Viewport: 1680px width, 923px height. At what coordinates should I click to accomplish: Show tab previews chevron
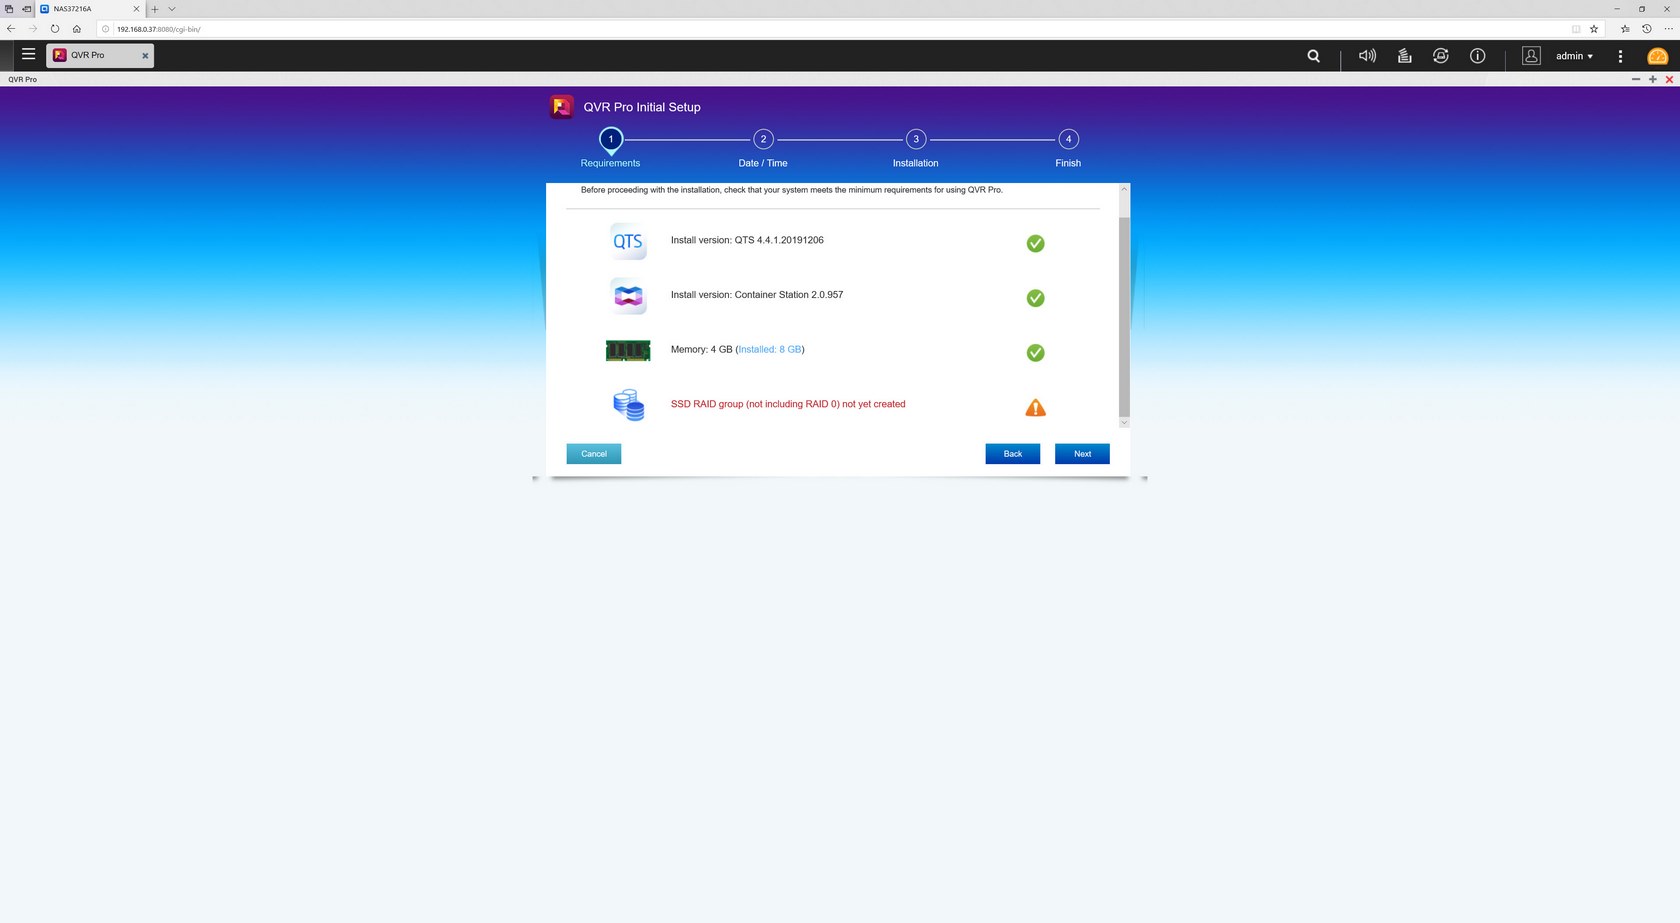172,9
